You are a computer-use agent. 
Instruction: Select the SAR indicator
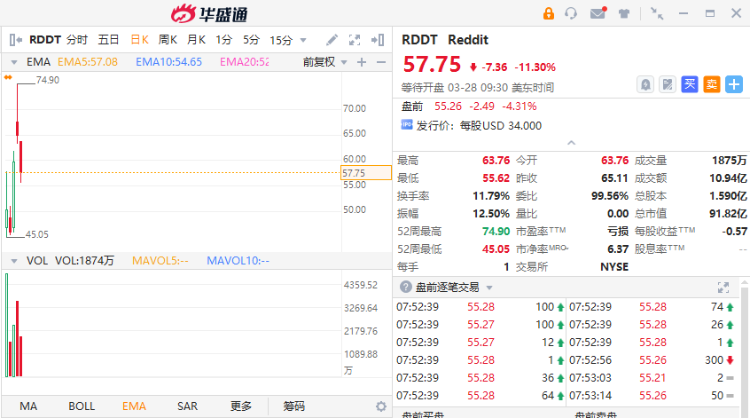[x=187, y=407]
